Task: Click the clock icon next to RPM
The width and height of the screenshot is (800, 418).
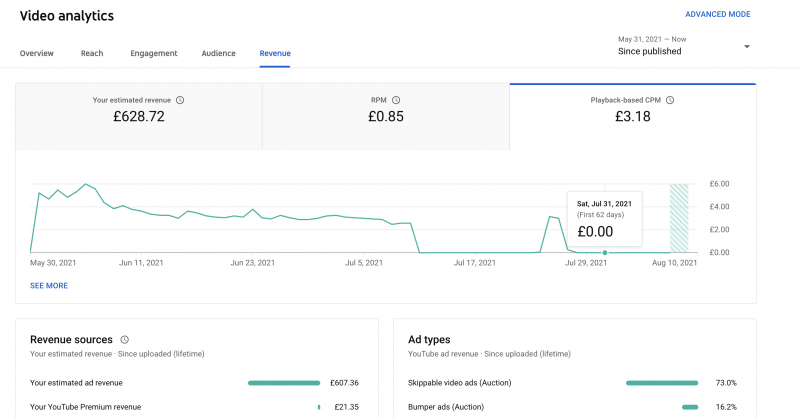Action: tap(396, 100)
